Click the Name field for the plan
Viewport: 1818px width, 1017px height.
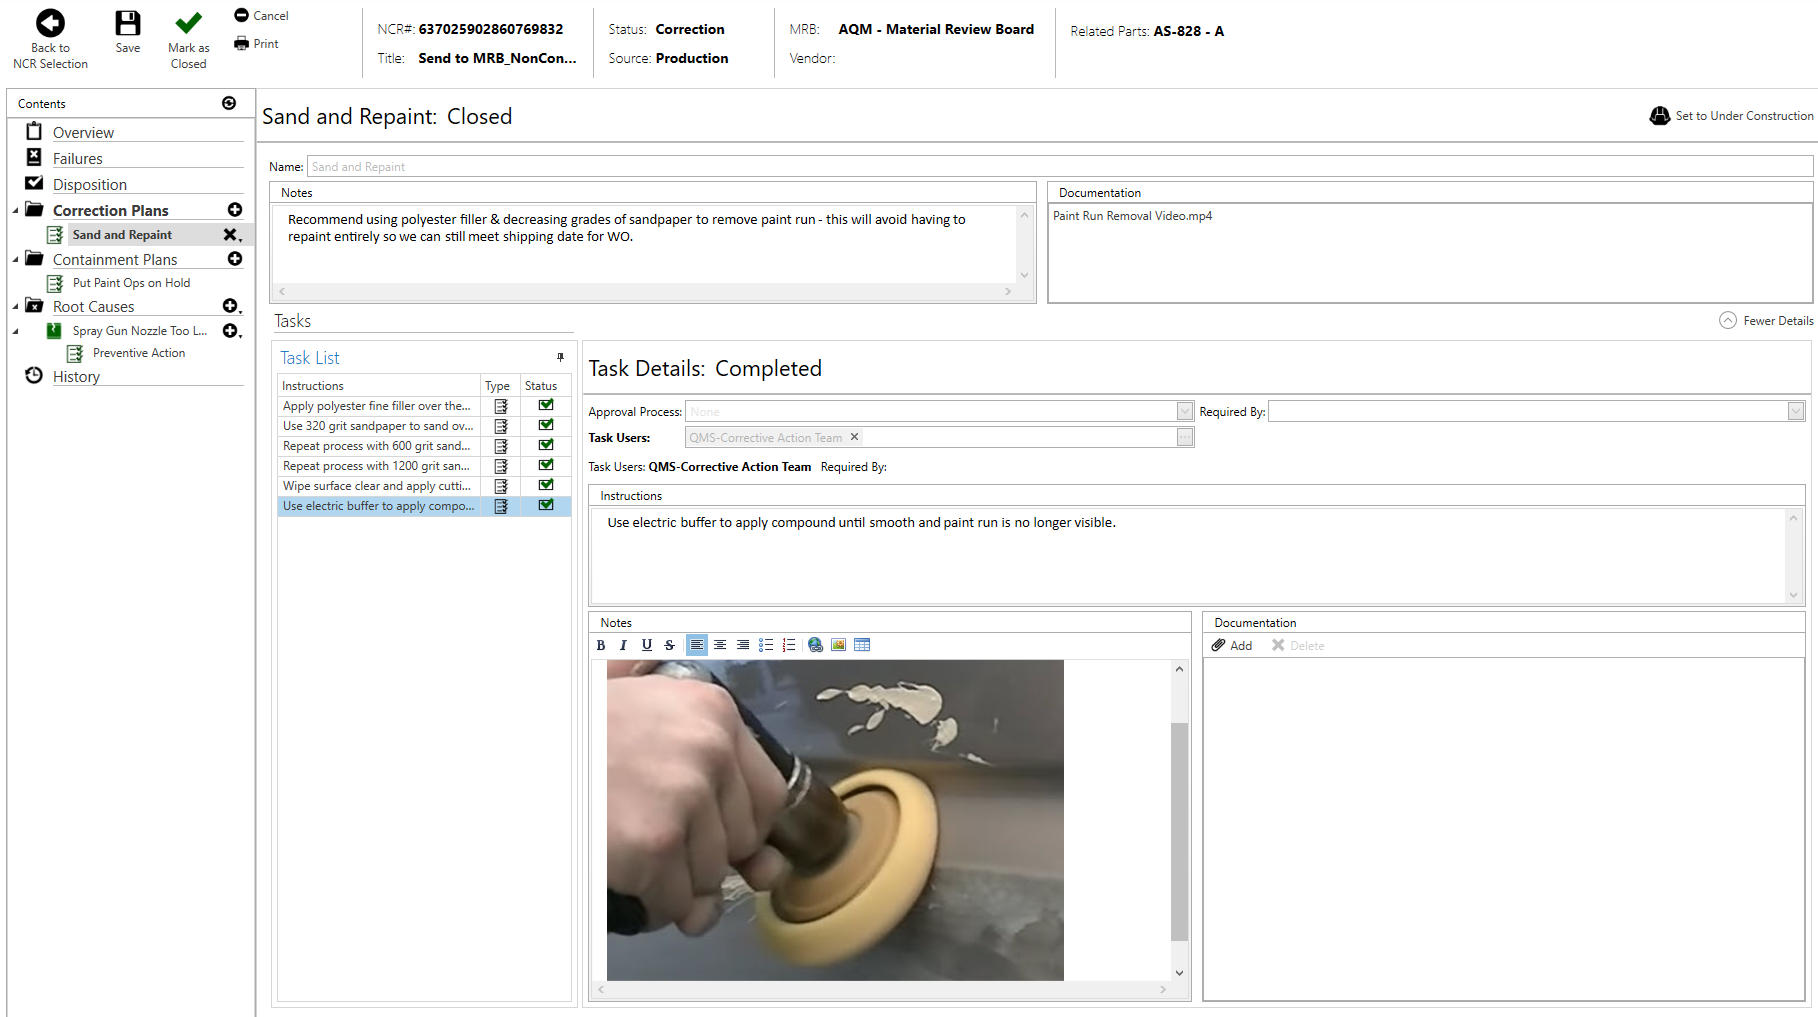click(1059, 167)
